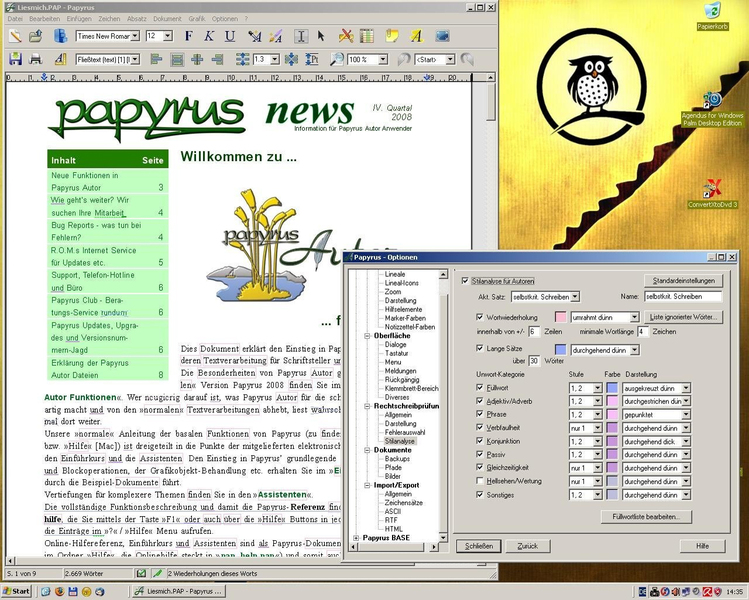Toggle Lange Sätze checkbox
749x600 pixels.
click(480, 348)
